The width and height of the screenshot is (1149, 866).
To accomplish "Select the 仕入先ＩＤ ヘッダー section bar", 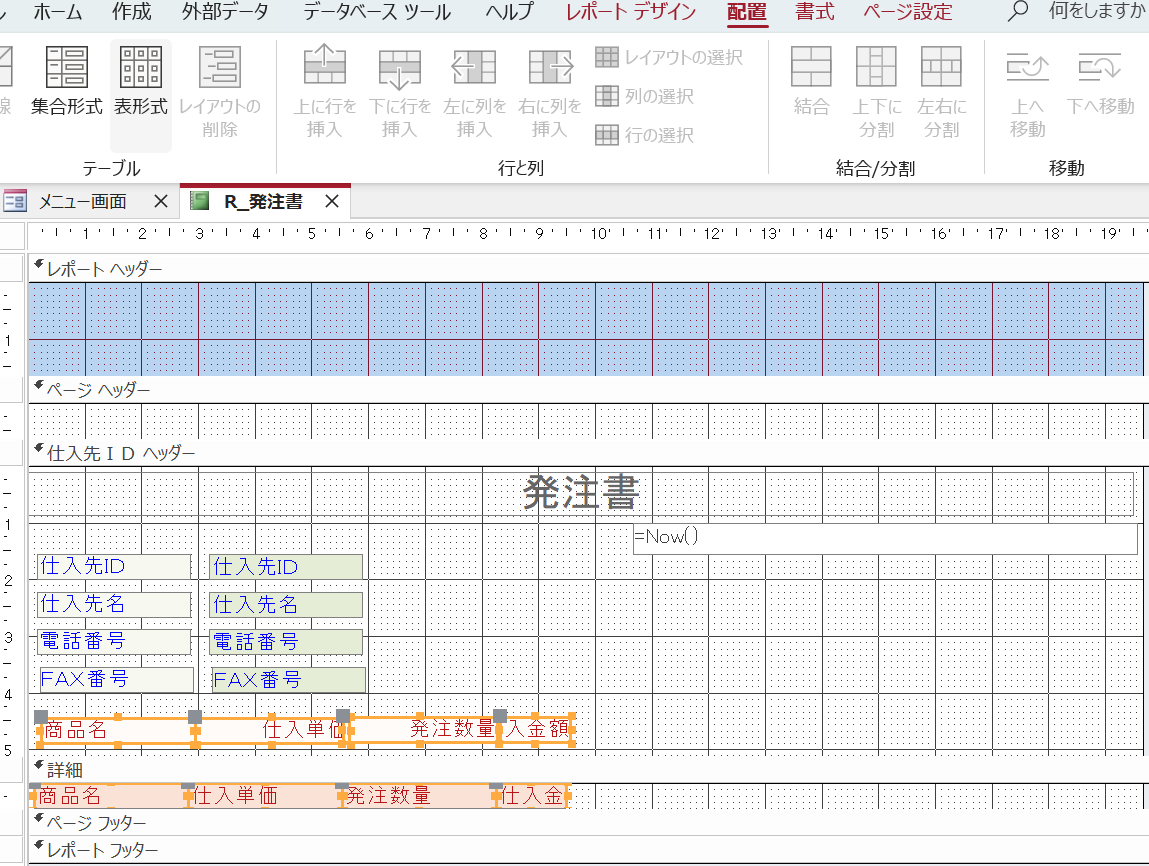I will pos(588,453).
